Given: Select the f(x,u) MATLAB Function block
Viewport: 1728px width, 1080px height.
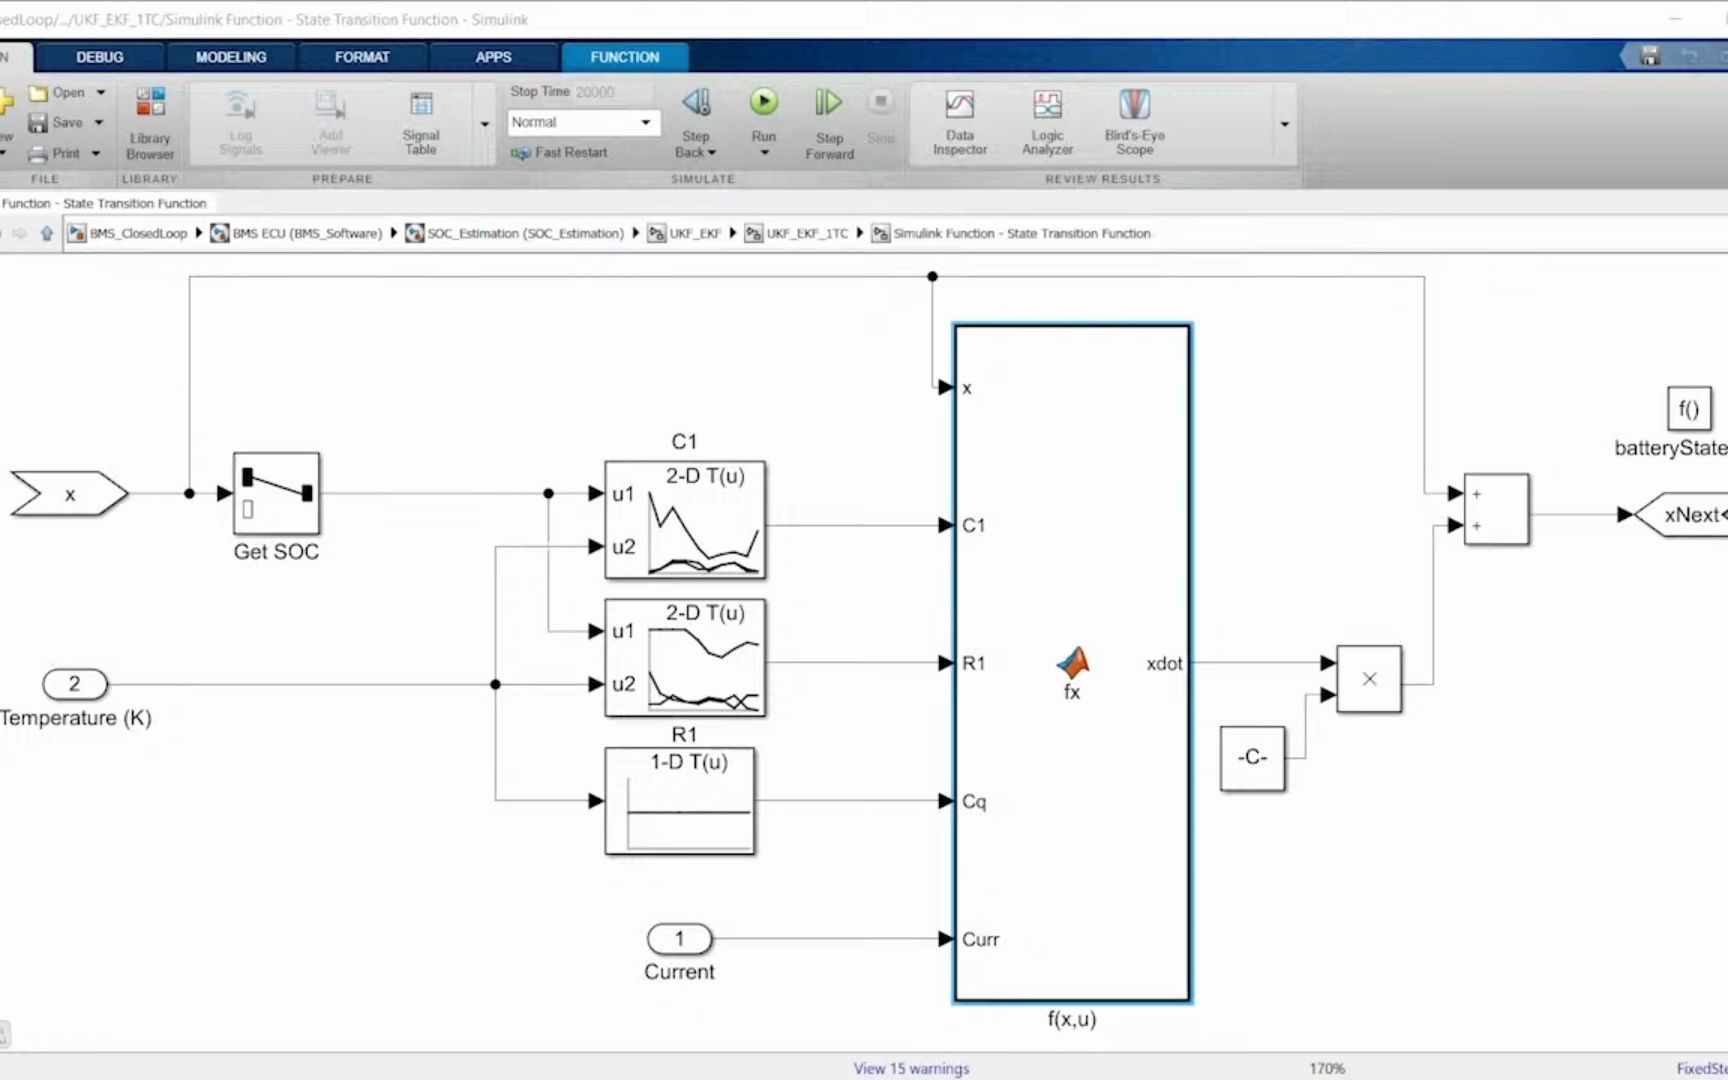Looking at the screenshot, I should click(x=1072, y=662).
